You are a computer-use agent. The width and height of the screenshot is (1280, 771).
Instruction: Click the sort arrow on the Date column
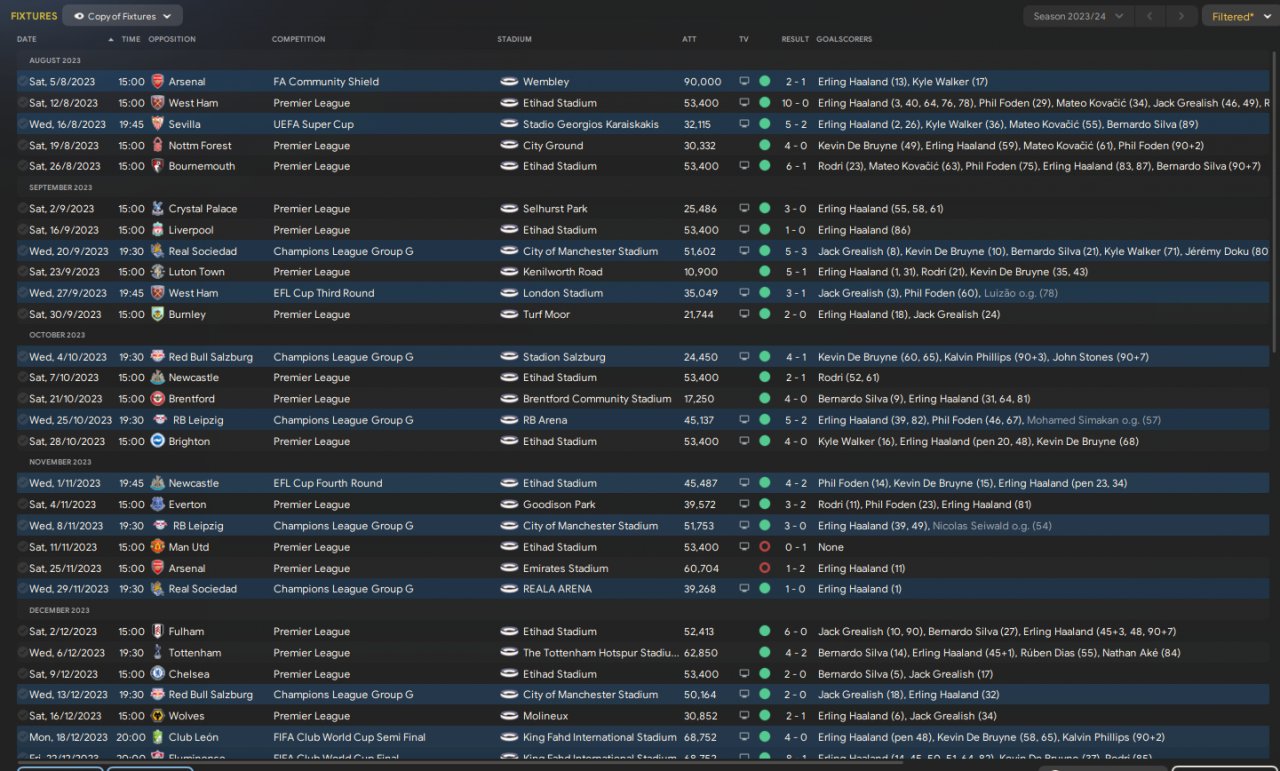[110, 39]
